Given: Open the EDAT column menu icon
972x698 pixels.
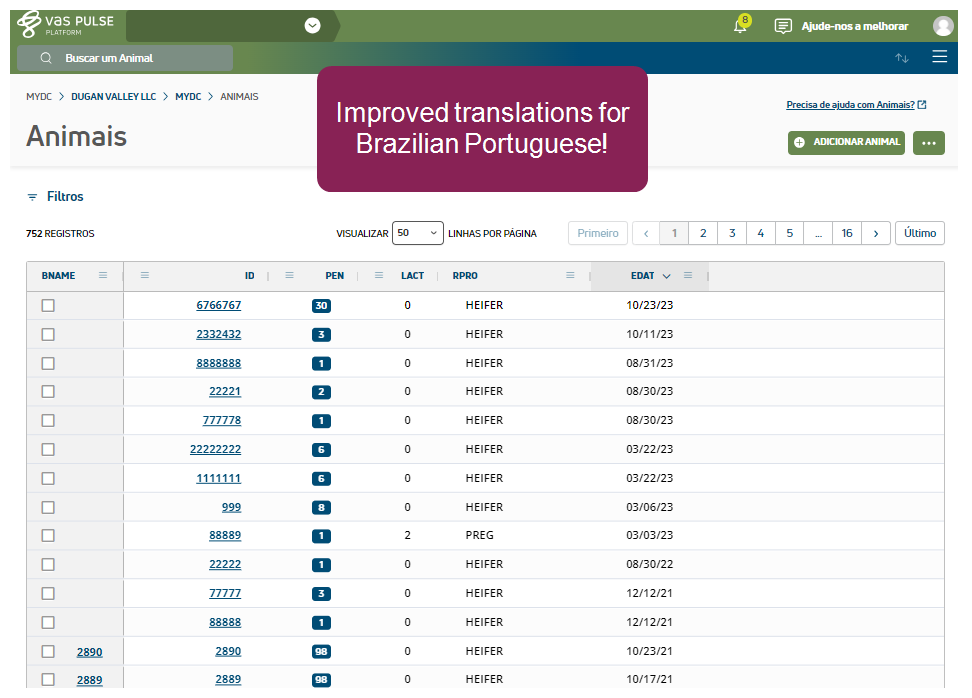Looking at the screenshot, I should click(688, 275).
